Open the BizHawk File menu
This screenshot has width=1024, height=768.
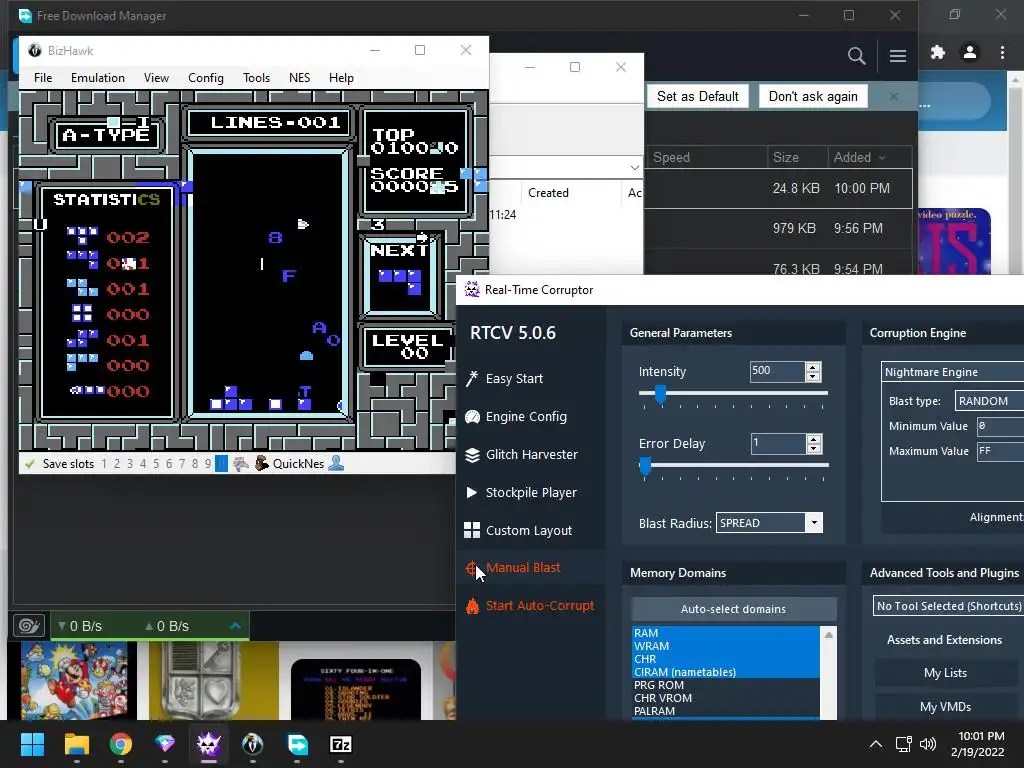[43, 78]
